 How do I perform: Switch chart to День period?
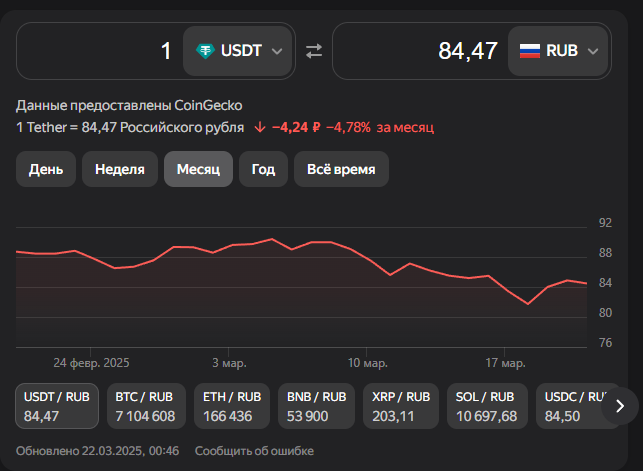[x=46, y=169]
